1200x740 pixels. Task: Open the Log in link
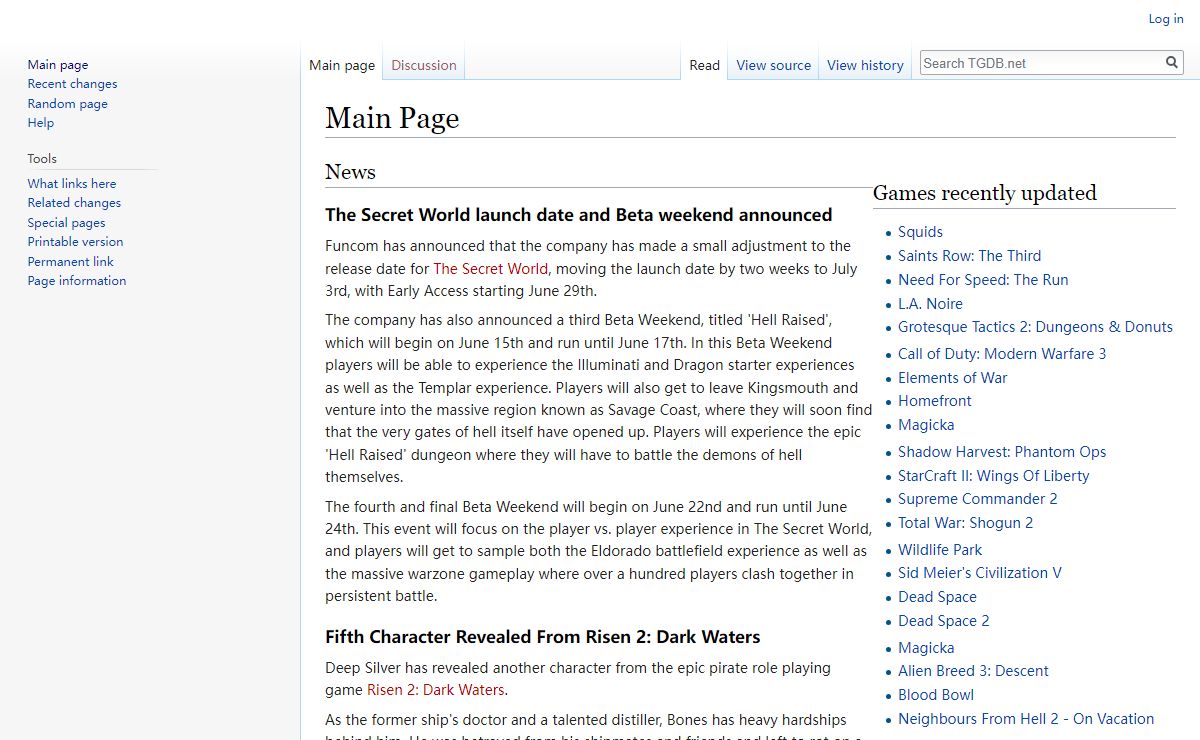(x=1166, y=19)
